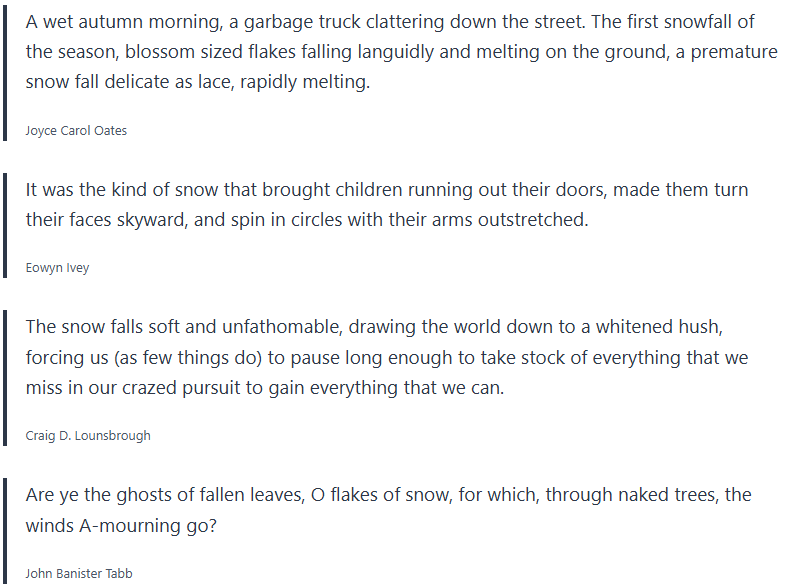
Task: Click the line "The snow falls soft and unfathomable"
Action: 387,327
